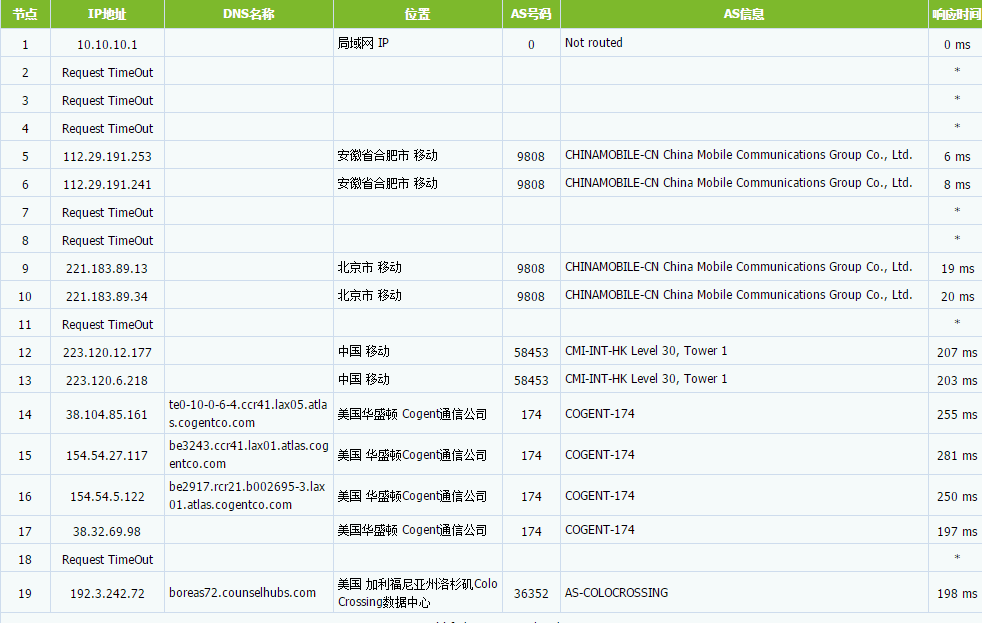Click 安徽省合肥市 移动 in node 5 row
This screenshot has height=623, width=982.
[x=388, y=155]
